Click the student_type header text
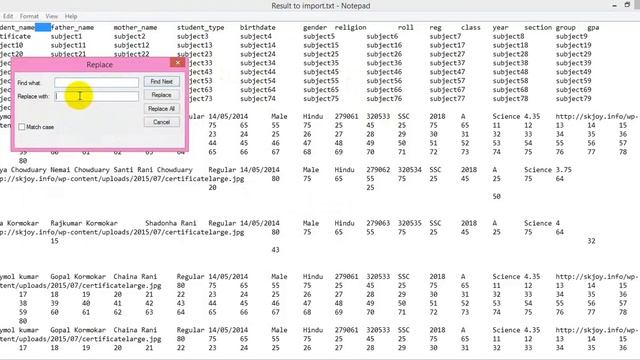 200,27
